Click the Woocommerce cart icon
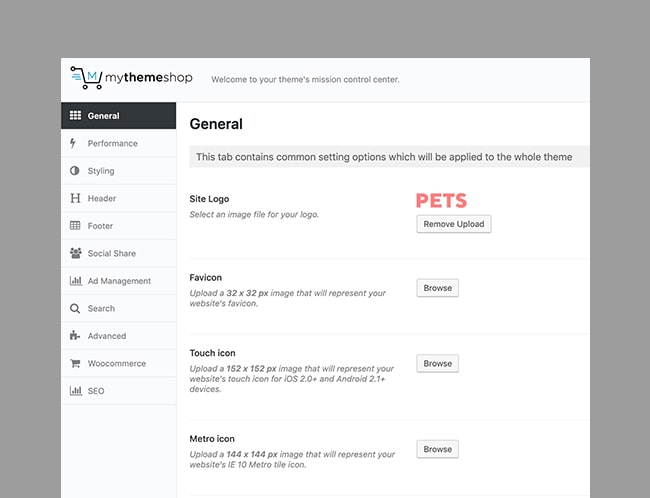650x498 pixels. pyautogui.click(x=75, y=363)
